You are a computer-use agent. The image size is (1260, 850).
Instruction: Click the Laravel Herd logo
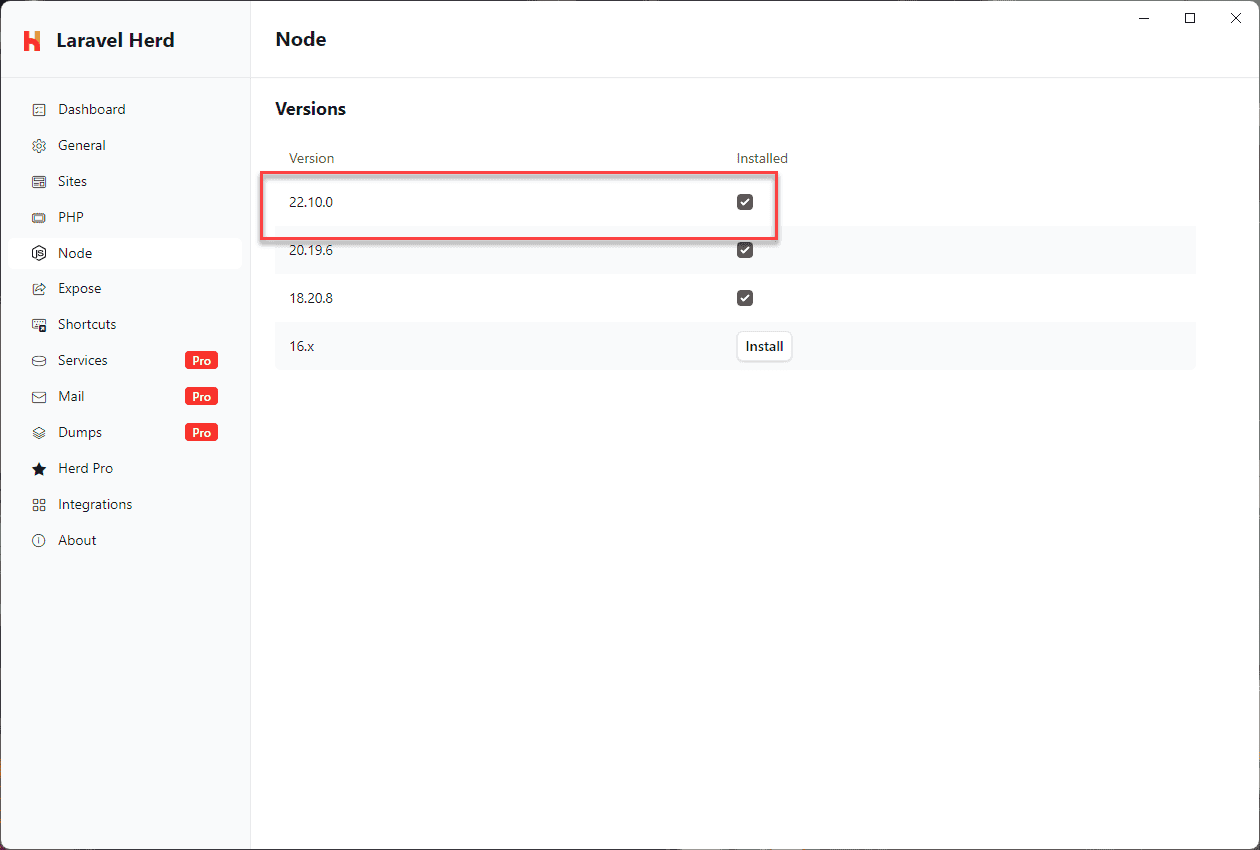click(32, 41)
